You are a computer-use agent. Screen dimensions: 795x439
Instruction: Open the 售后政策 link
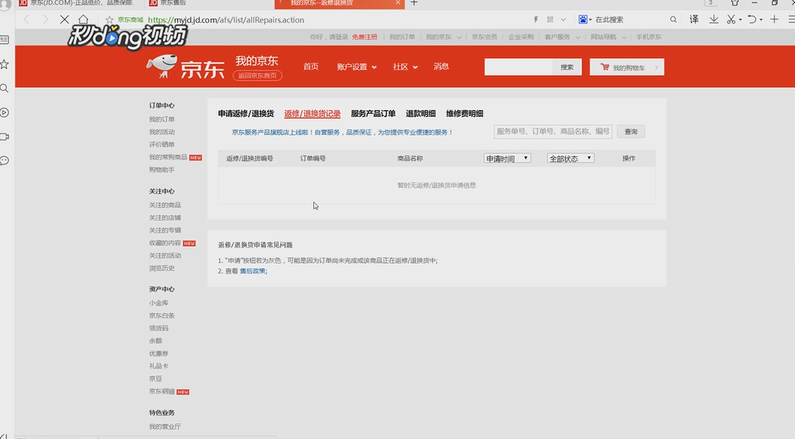pyautogui.click(x=252, y=271)
